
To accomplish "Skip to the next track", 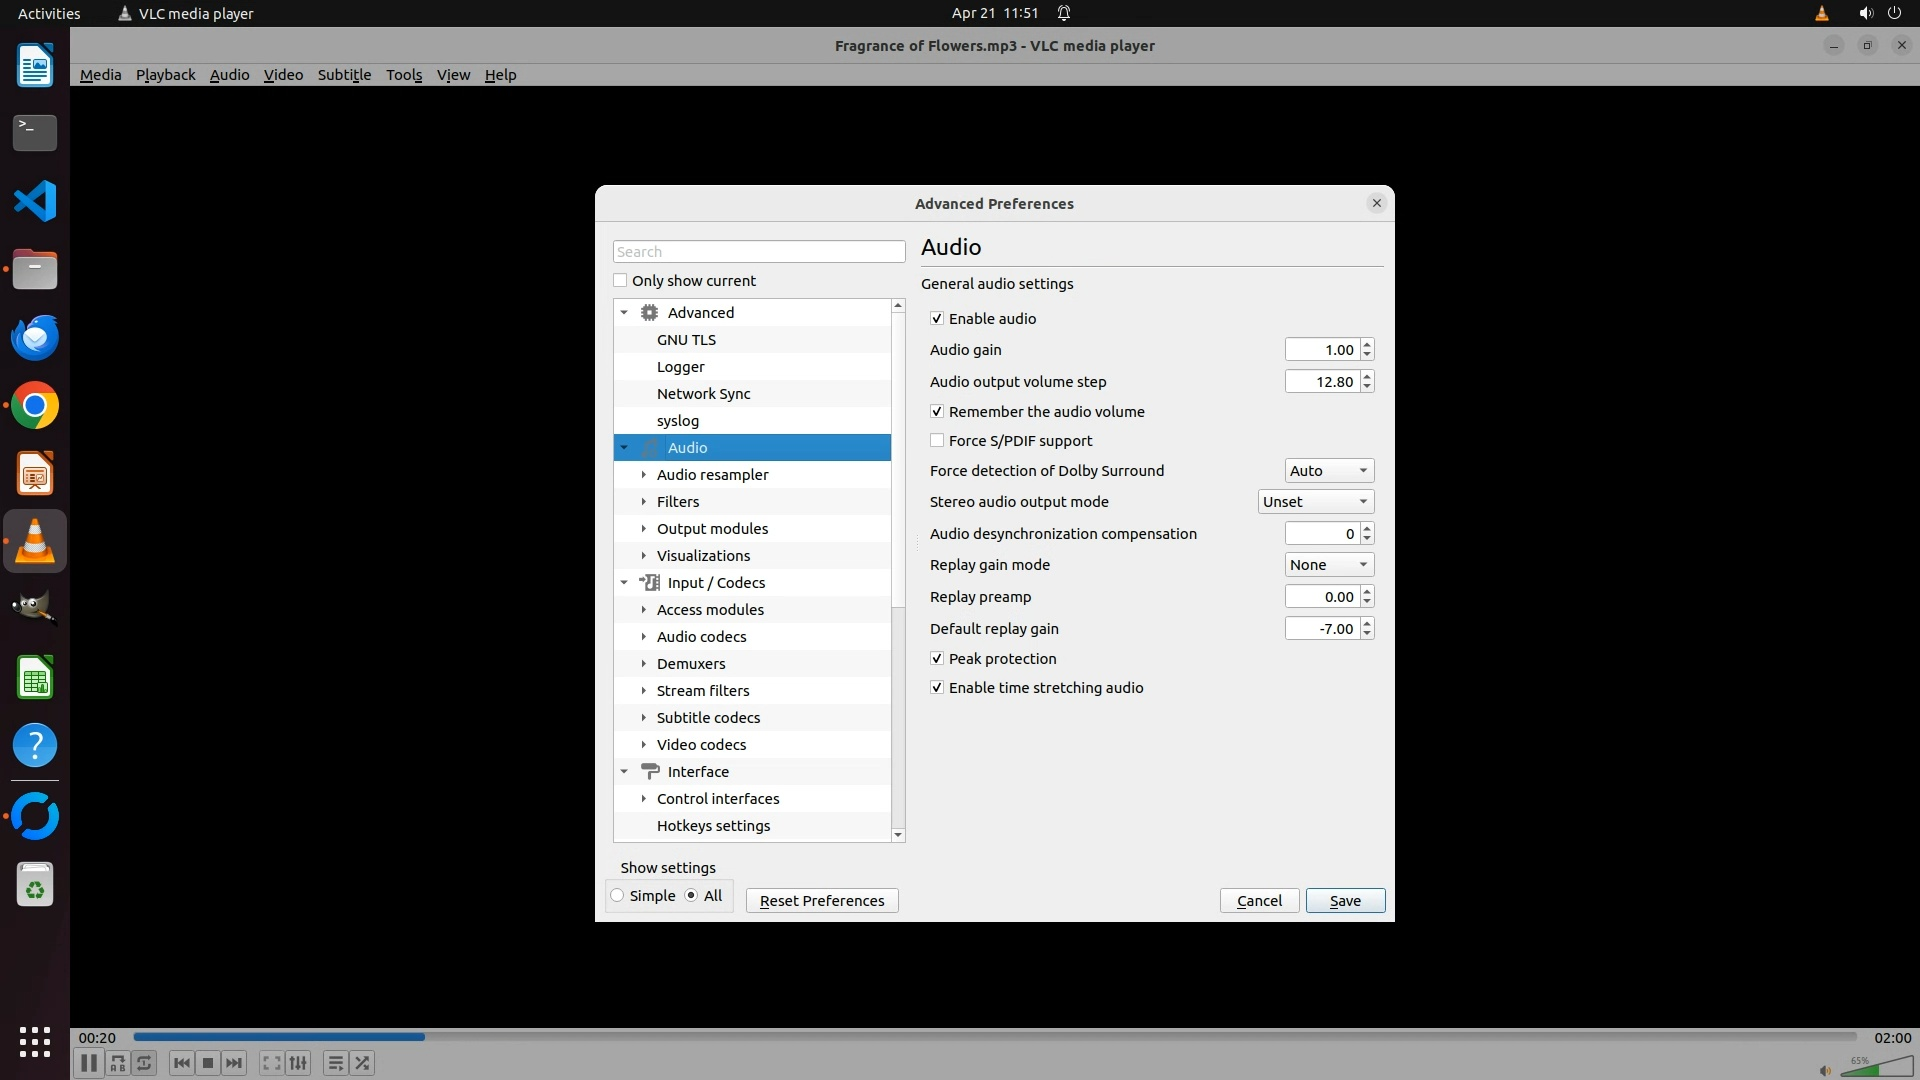I will tap(234, 1063).
